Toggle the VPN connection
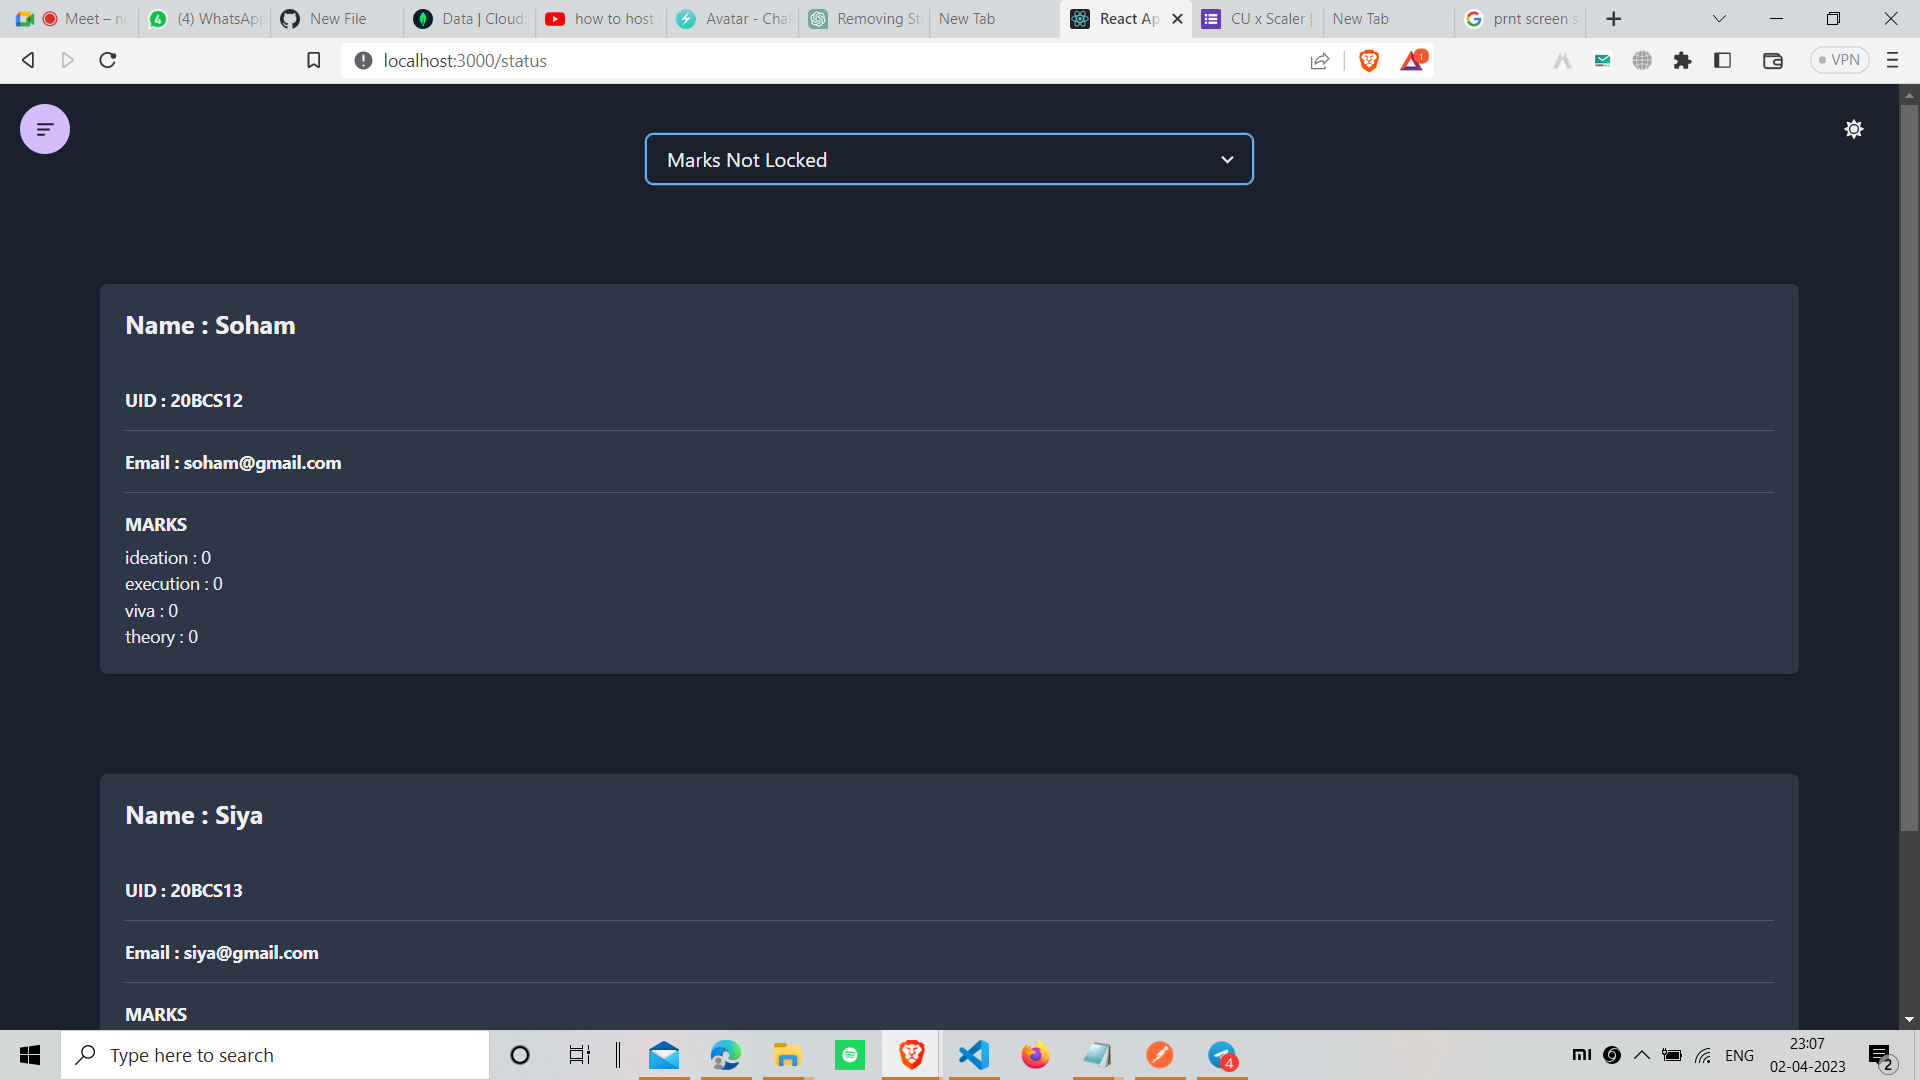The image size is (1920, 1080). [x=1840, y=59]
